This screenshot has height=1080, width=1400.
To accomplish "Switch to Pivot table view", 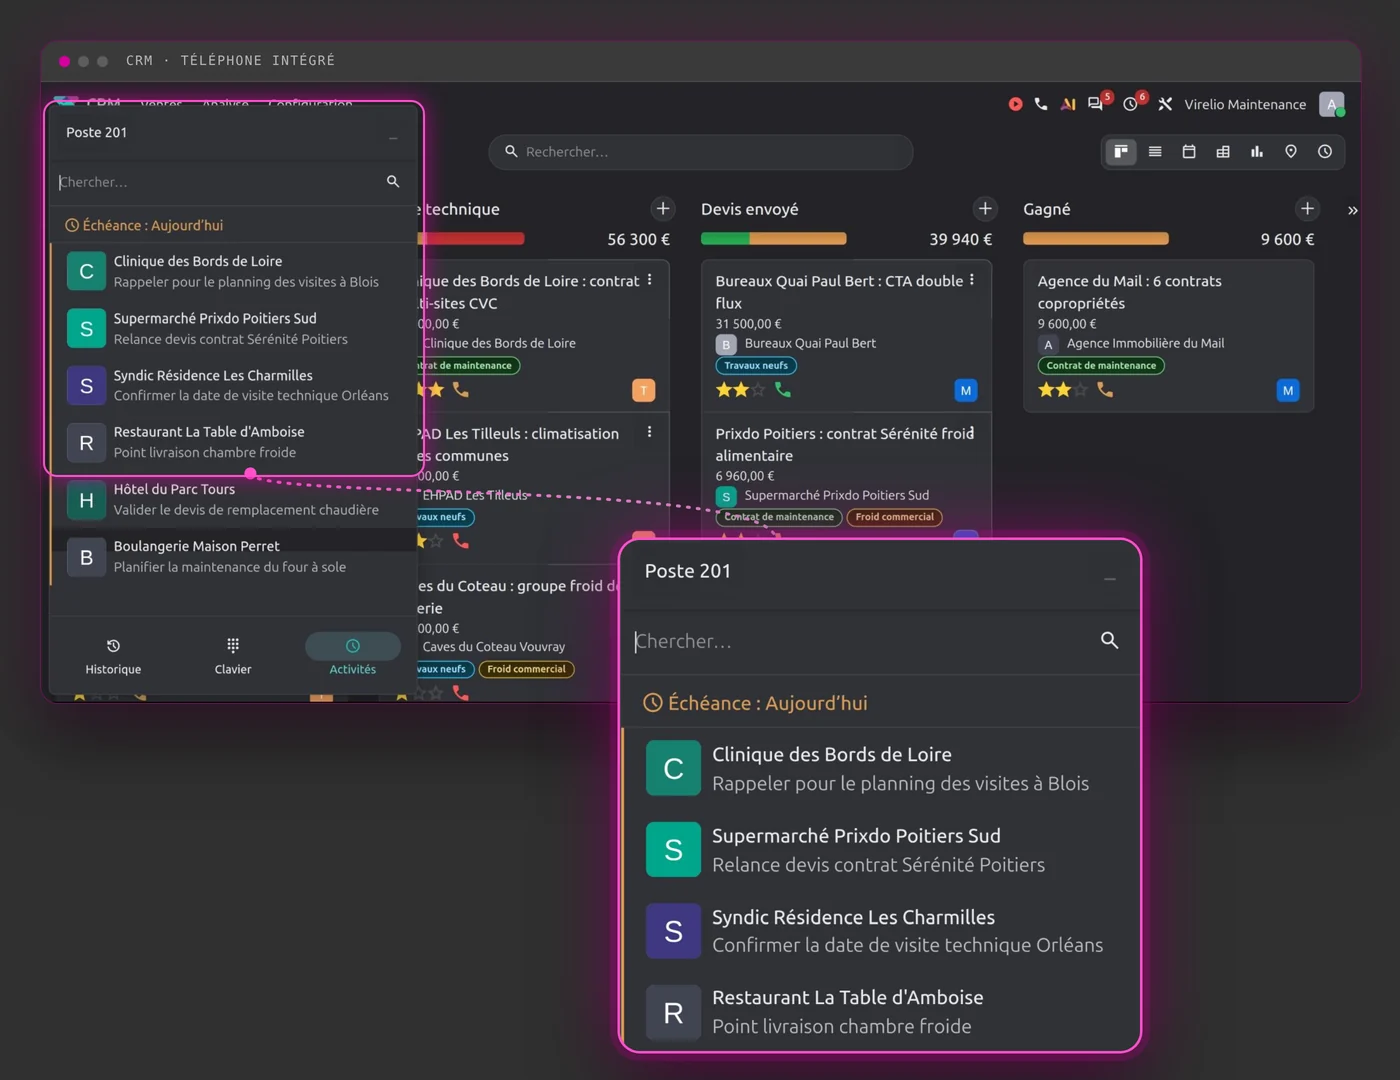I will [1223, 152].
